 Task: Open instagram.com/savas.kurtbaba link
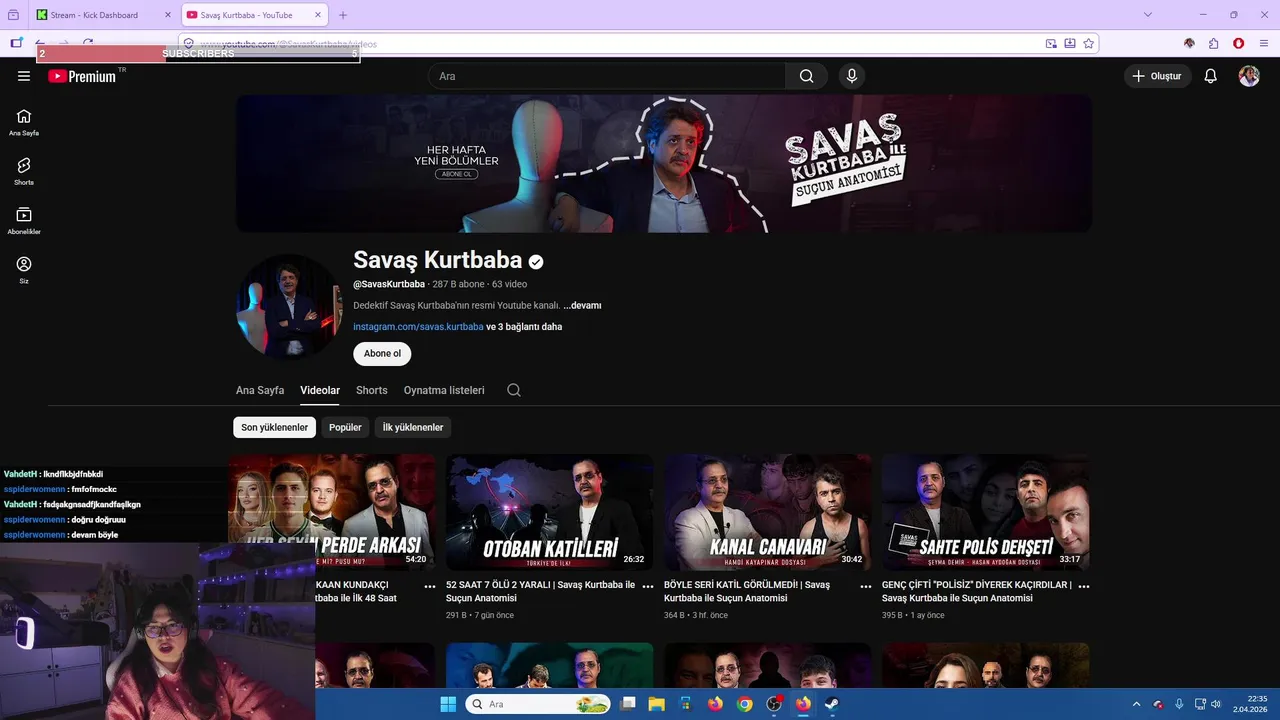tap(418, 326)
